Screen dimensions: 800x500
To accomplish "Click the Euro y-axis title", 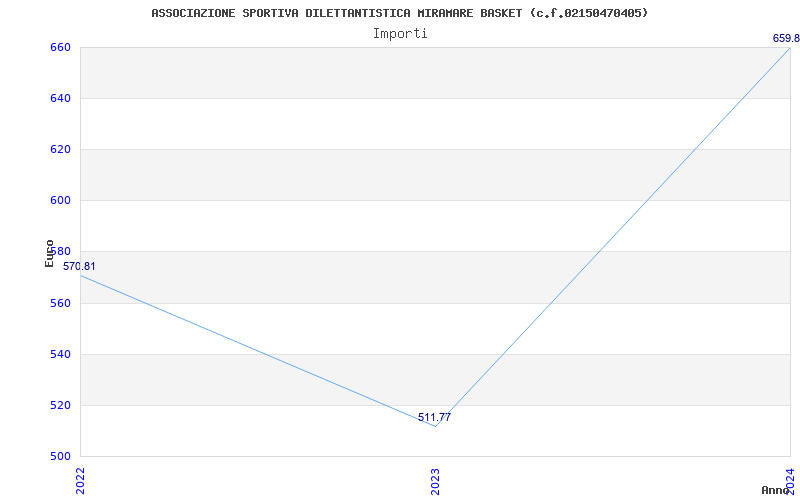I will point(49,254).
